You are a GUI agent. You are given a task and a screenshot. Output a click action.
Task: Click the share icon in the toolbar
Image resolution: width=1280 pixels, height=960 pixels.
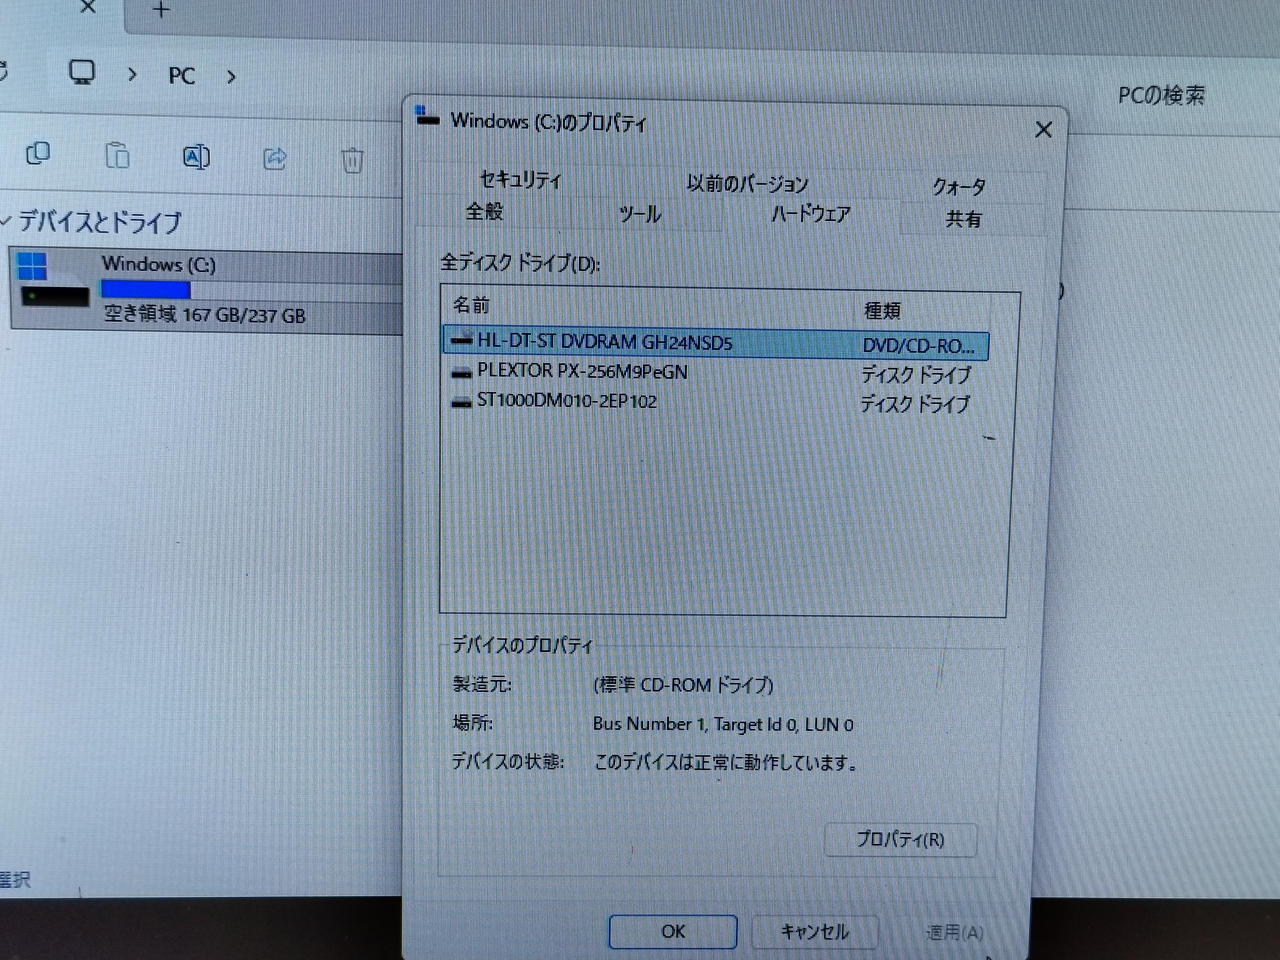click(x=275, y=158)
